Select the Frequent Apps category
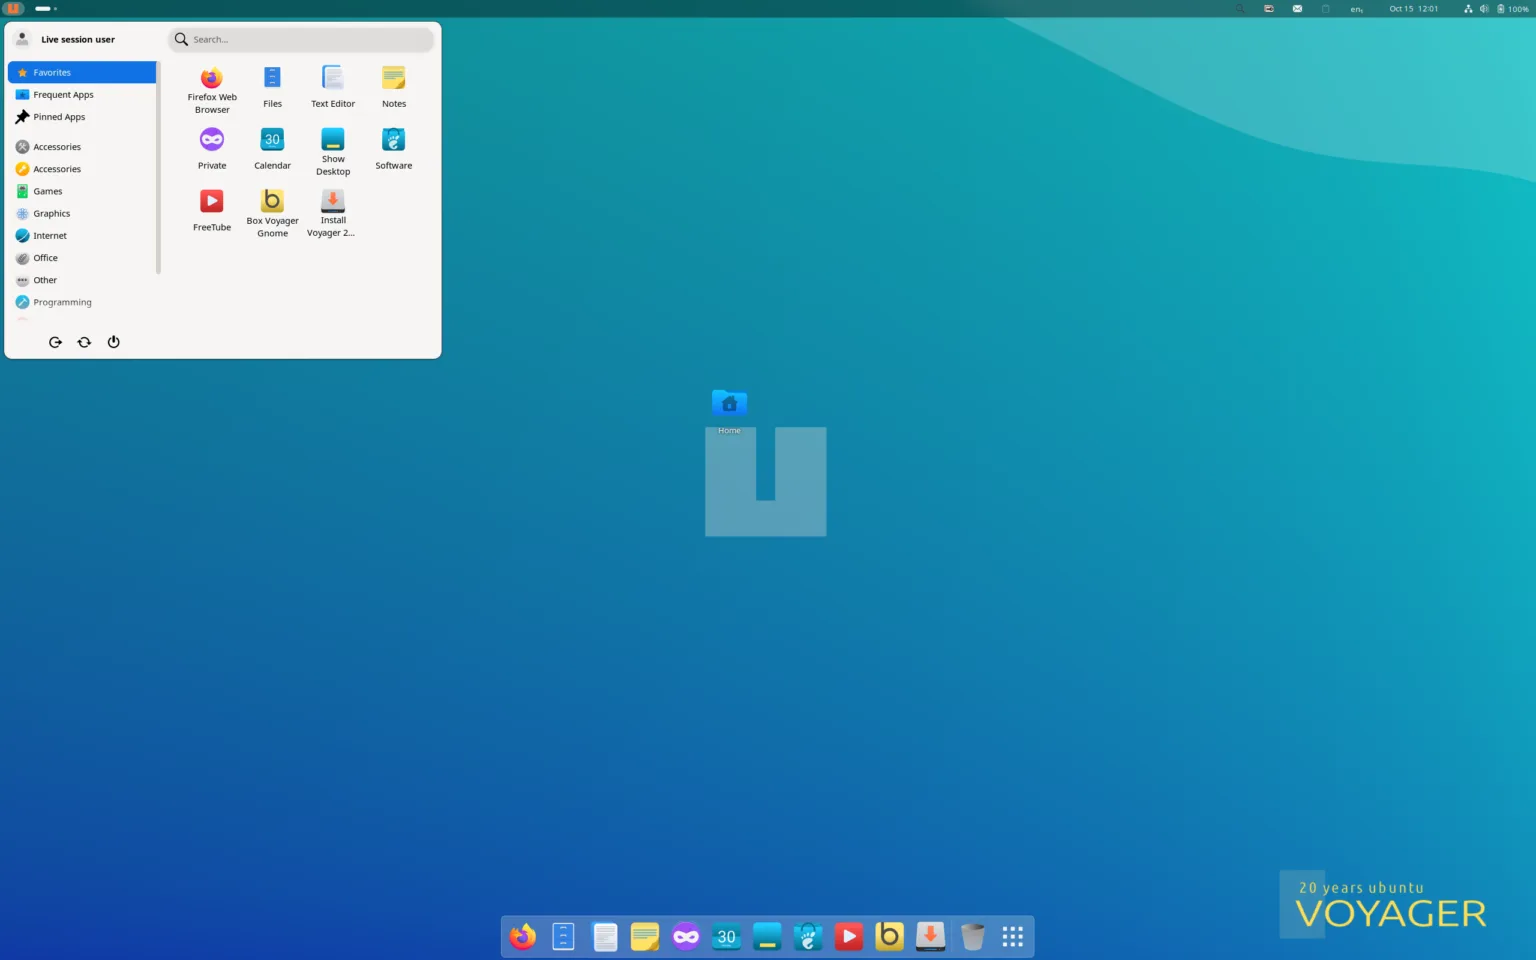This screenshot has height=960, width=1536. [63, 95]
